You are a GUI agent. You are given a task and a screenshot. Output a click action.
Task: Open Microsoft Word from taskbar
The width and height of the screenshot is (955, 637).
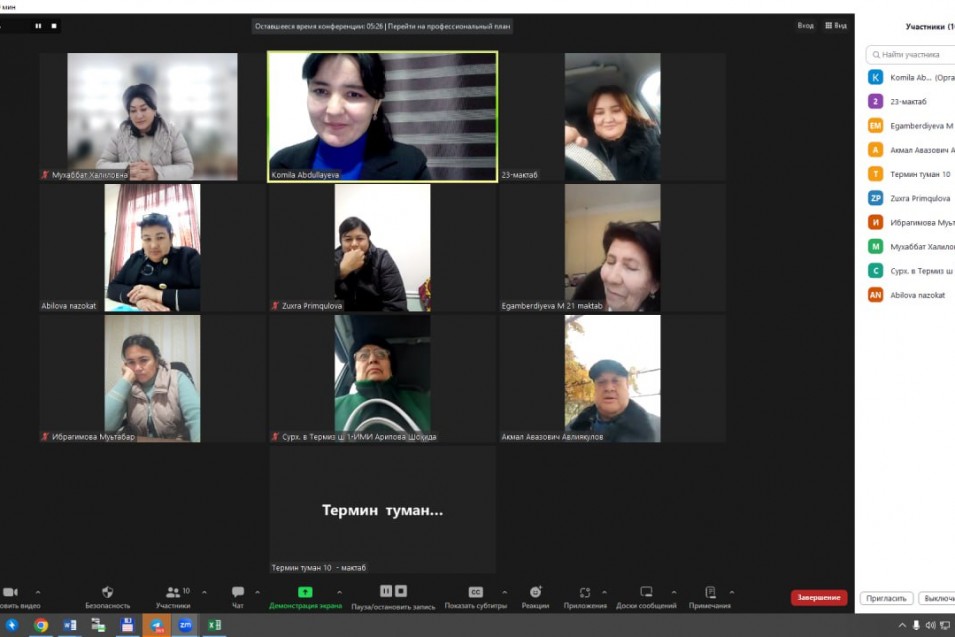pyautogui.click(x=69, y=625)
